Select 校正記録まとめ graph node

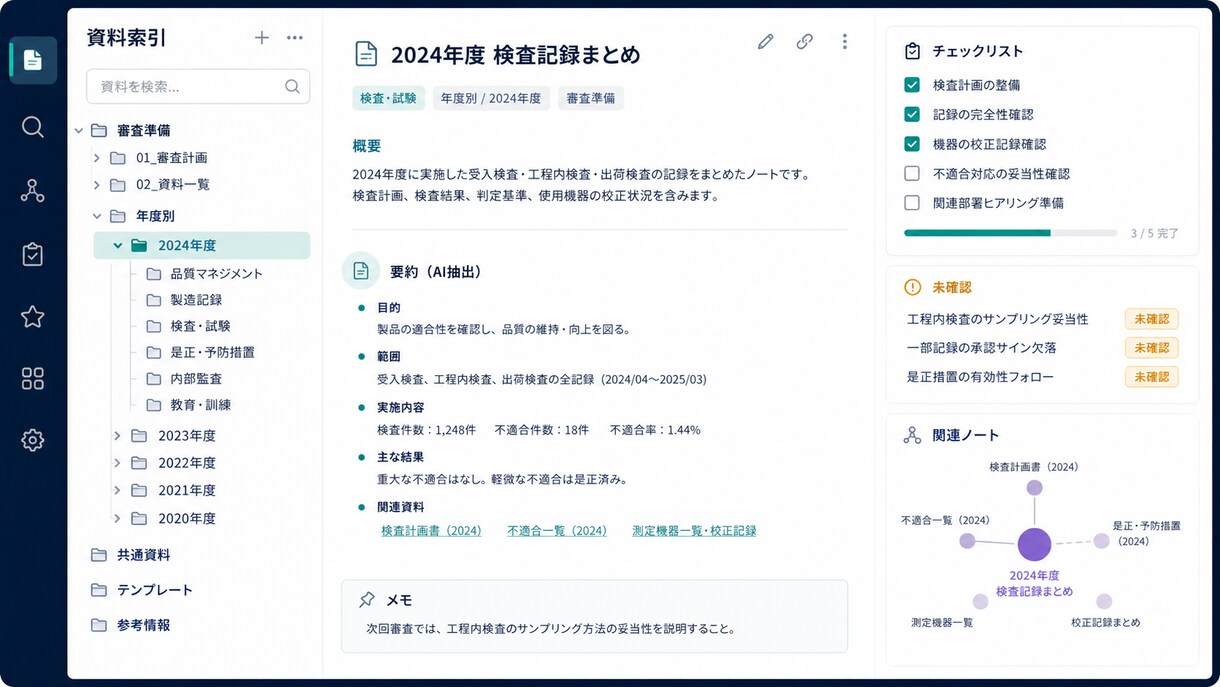pos(1104,602)
